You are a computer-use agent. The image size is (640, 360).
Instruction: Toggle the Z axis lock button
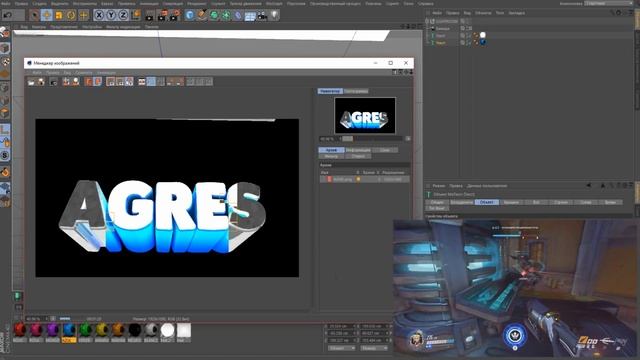click(x=123, y=15)
